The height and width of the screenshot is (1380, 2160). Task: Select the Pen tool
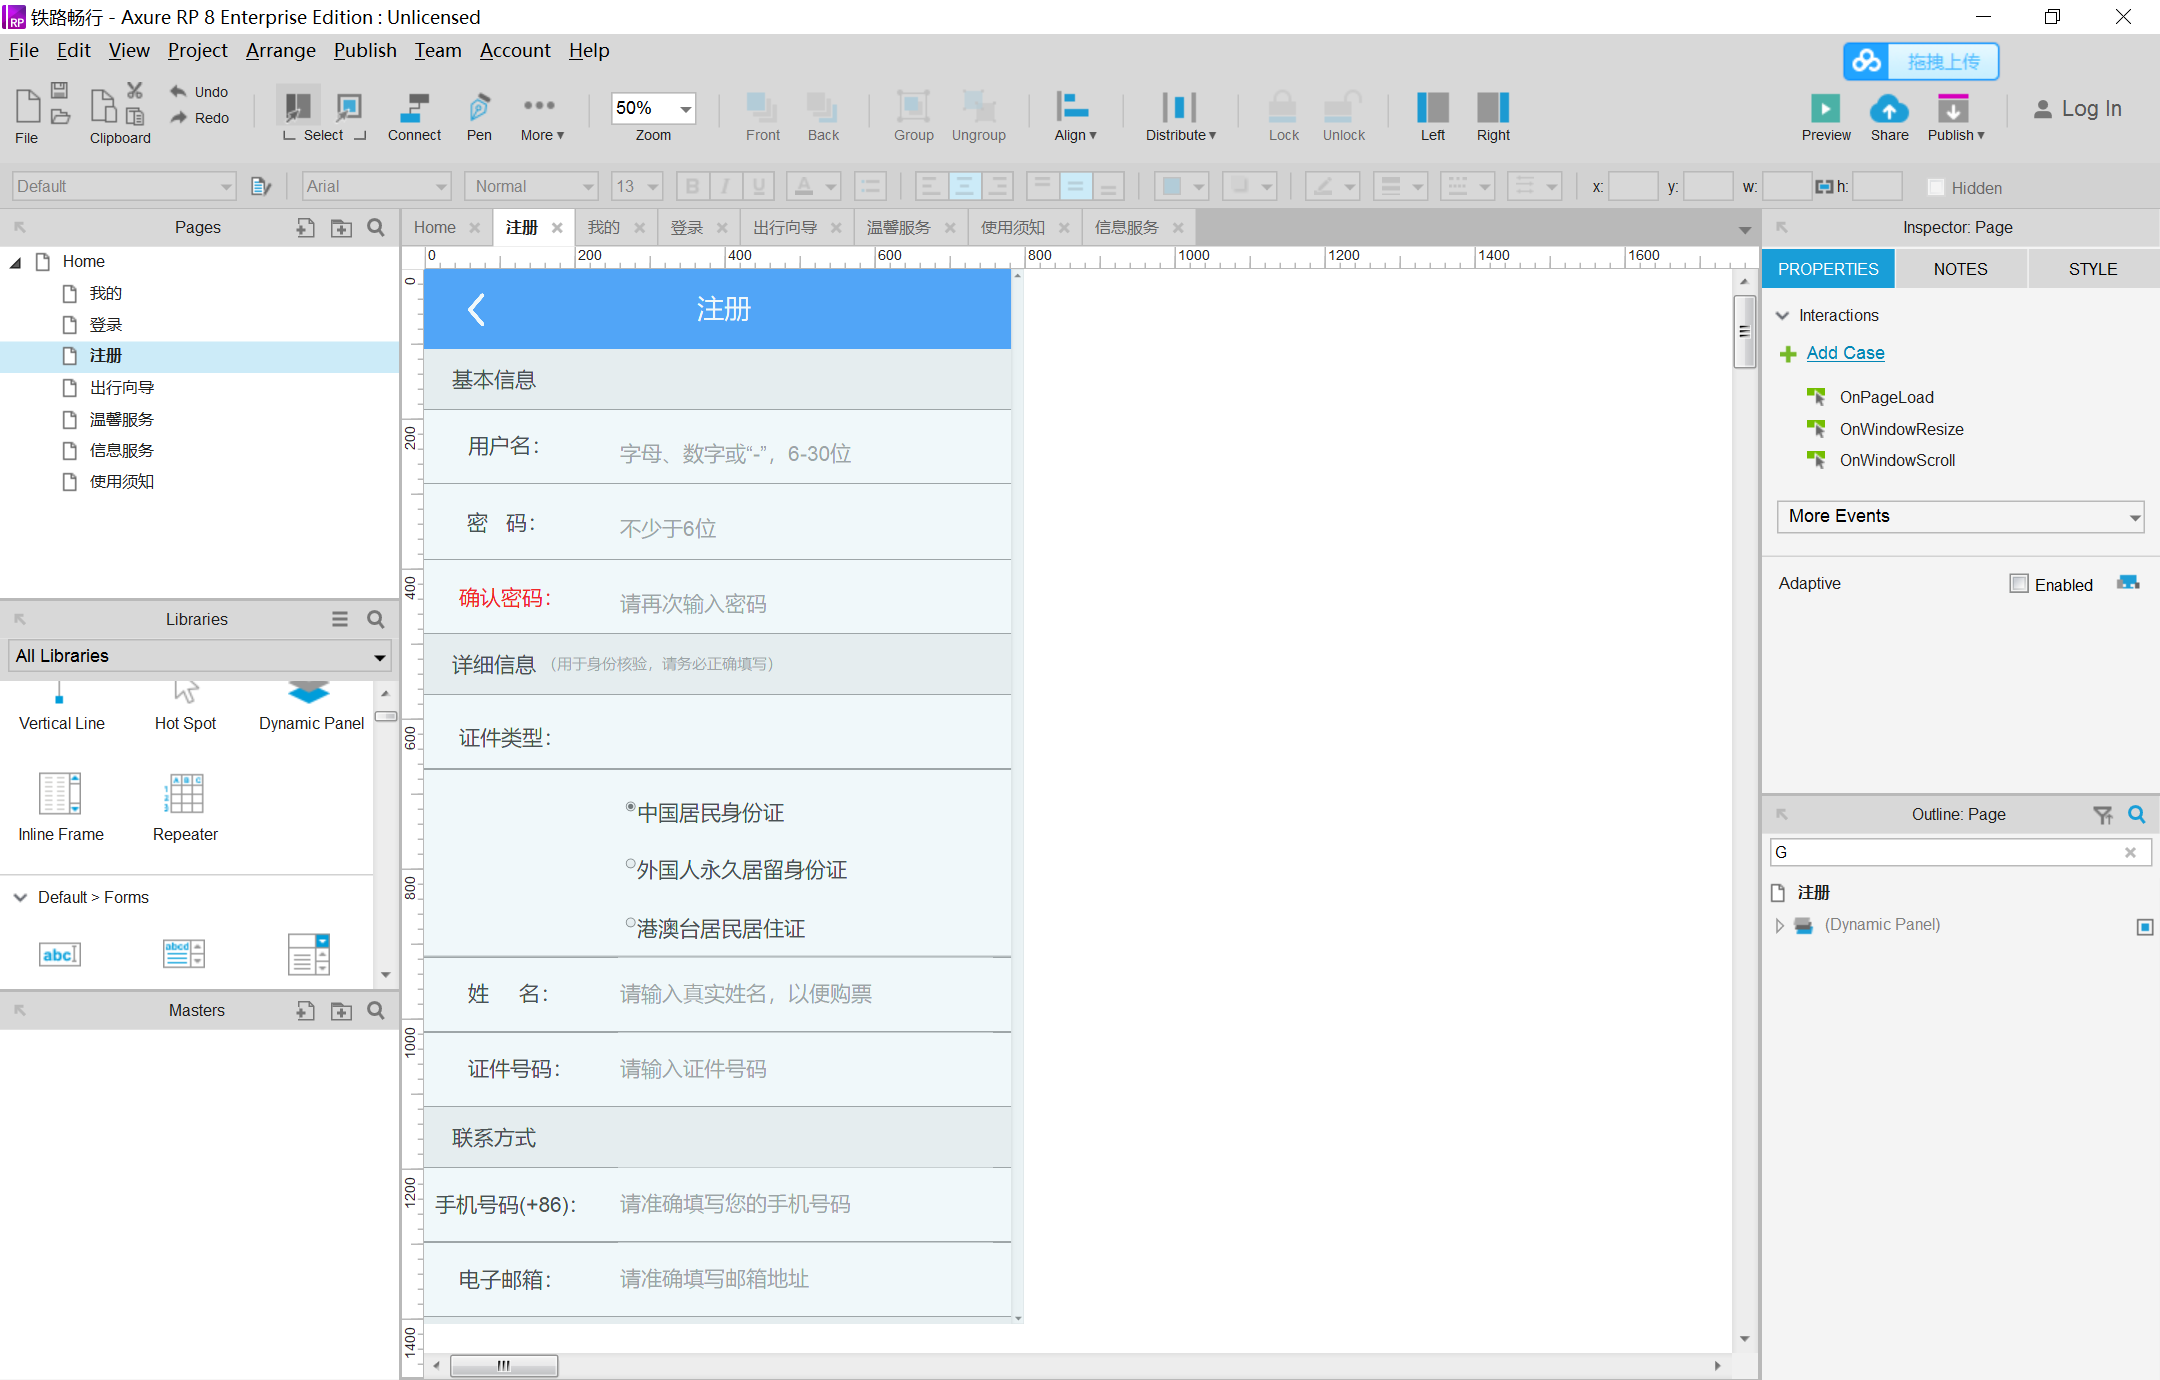pyautogui.click(x=479, y=108)
